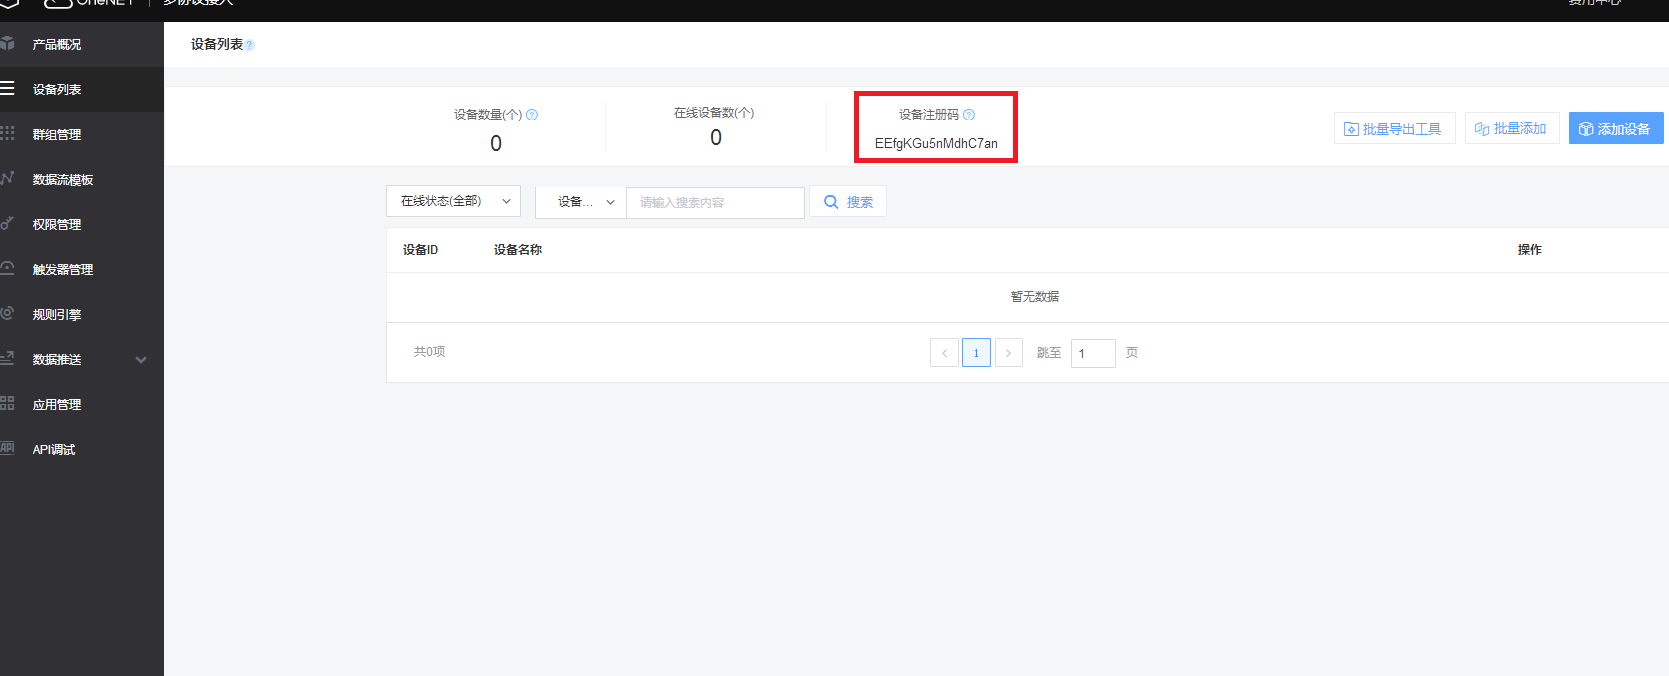The image size is (1669, 676).
Task: Click the 共0项 total count
Action: coord(429,352)
